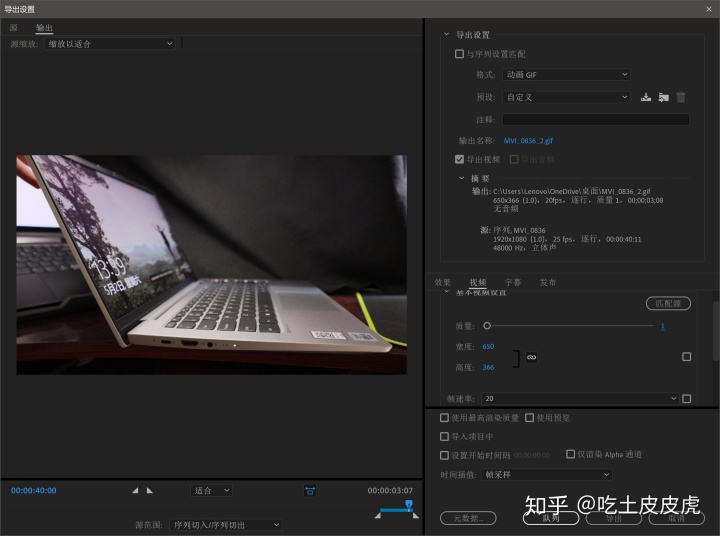Open the 发布 tab
Viewport: 720px width, 536px height.
(547, 282)
